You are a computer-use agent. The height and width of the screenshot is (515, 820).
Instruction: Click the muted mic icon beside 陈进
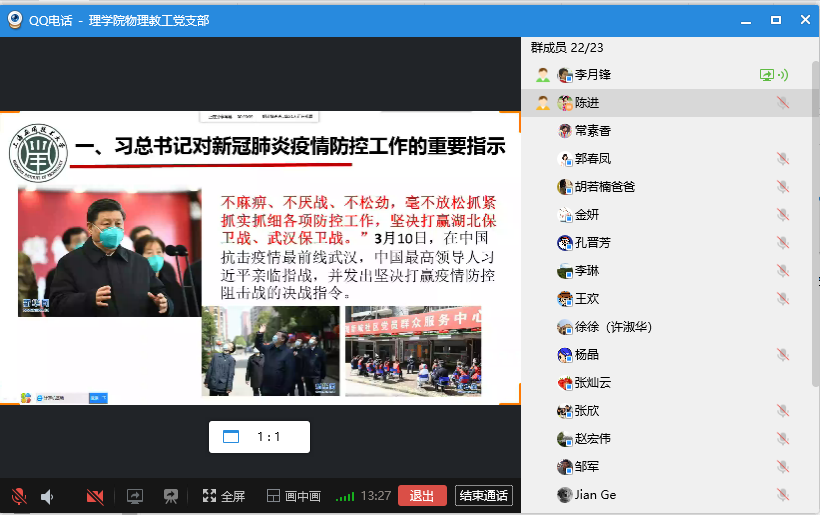[x=782, y=103]
